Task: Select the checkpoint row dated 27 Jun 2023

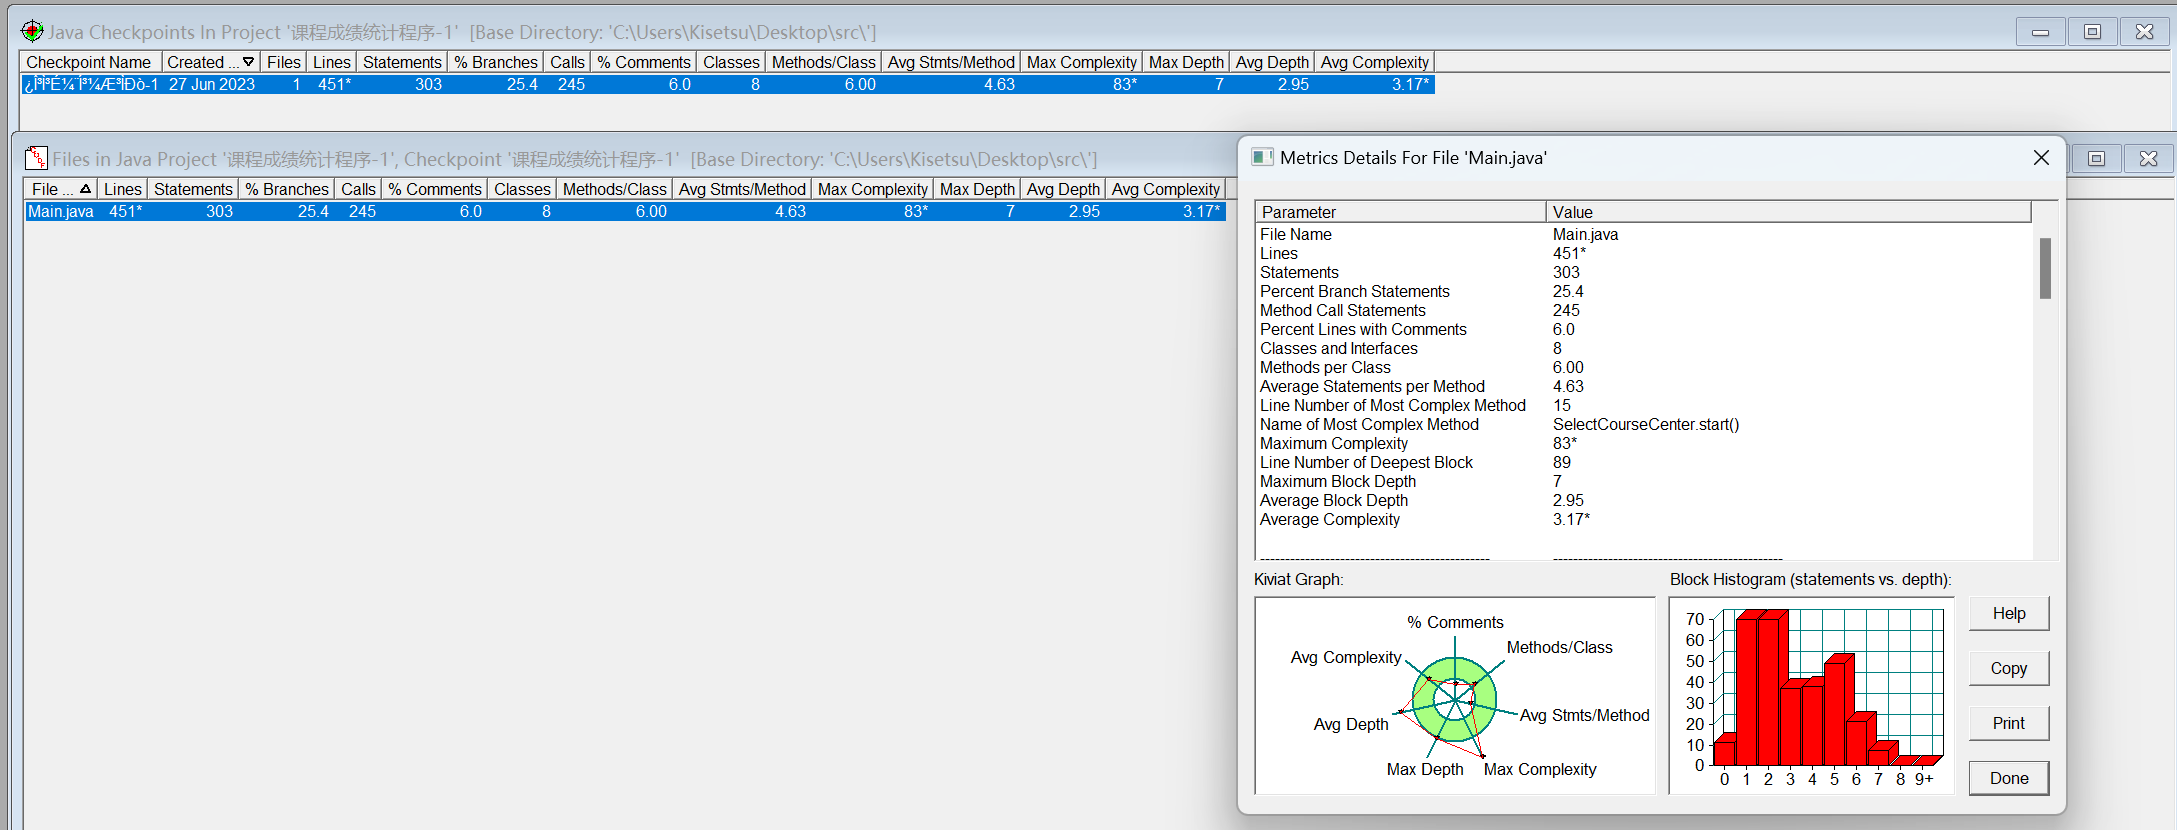Action: pos(728,84)
